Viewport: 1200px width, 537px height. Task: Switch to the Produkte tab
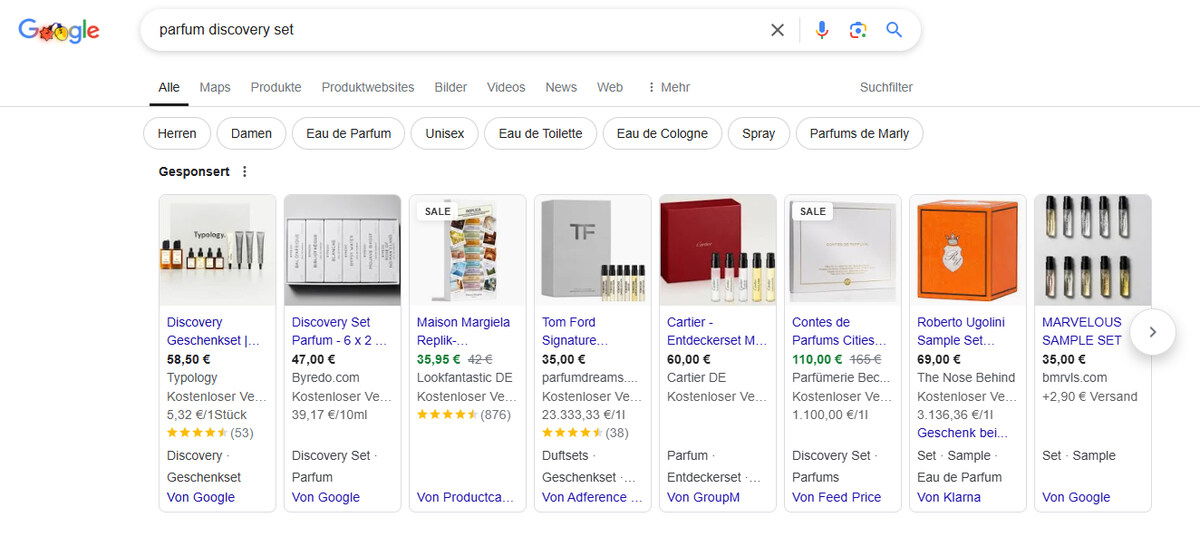(x=276, y=87)
